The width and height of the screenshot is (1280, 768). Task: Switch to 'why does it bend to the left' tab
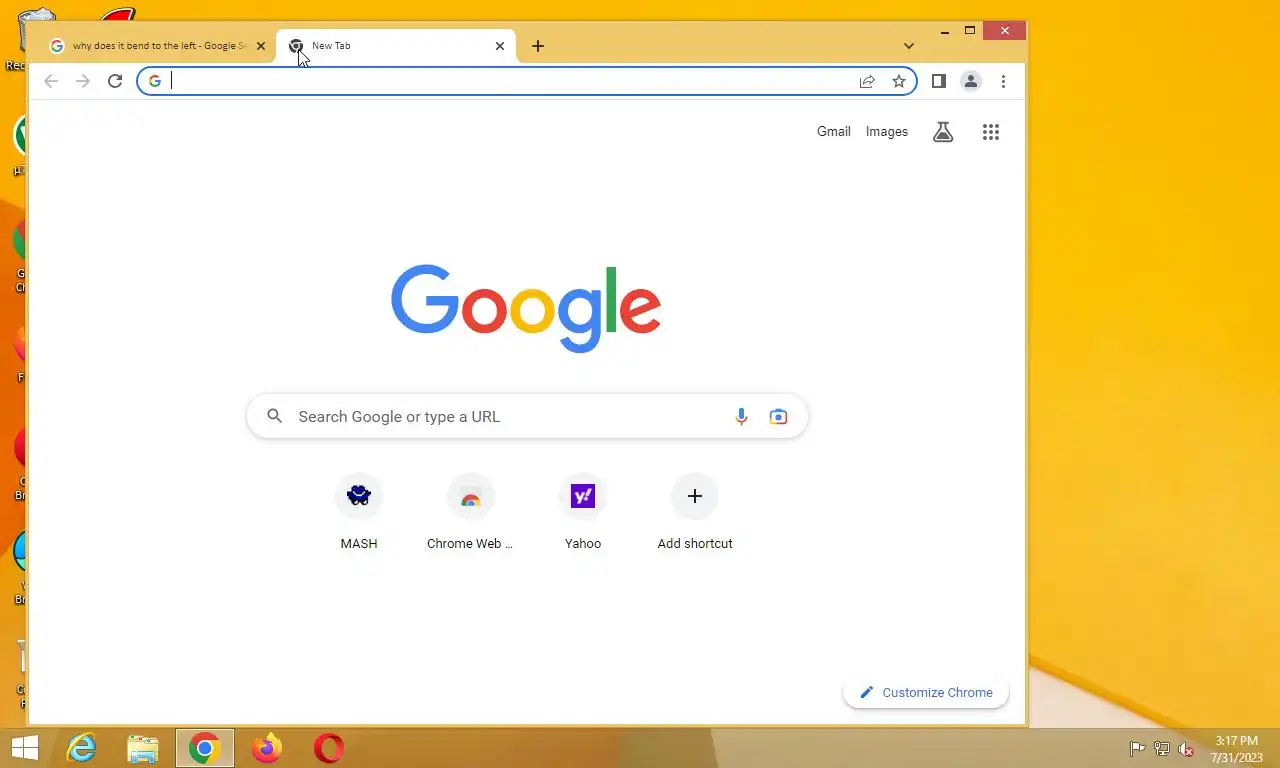pos(158,46)
